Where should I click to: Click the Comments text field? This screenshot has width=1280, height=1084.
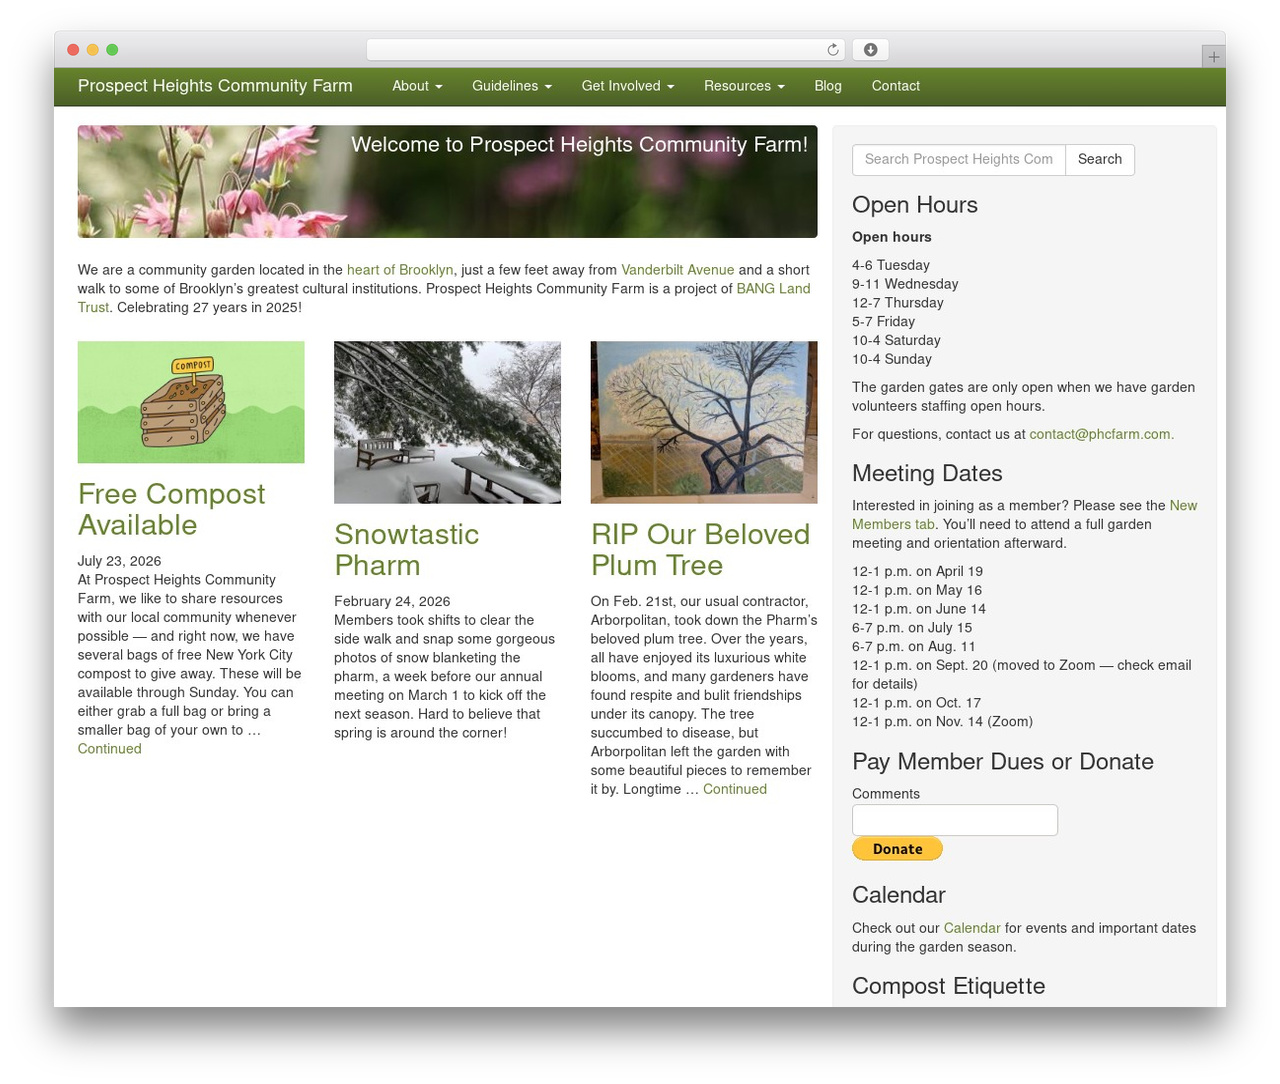click(x=955, y=820)
